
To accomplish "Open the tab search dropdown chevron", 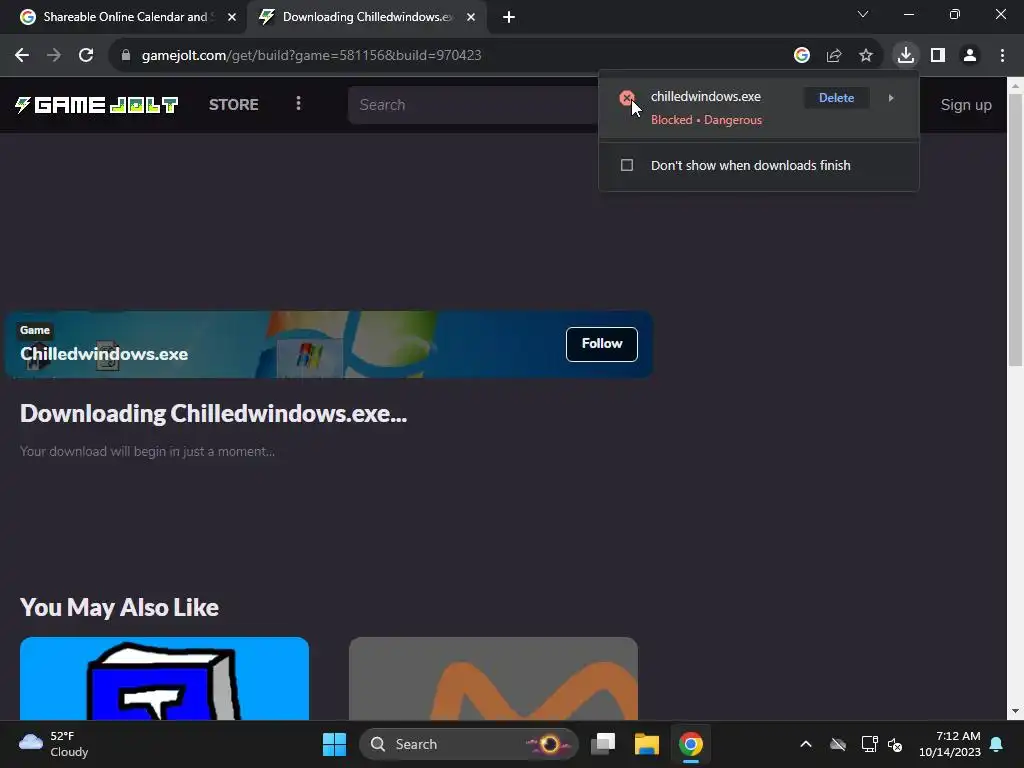I will tap(863, 14).
